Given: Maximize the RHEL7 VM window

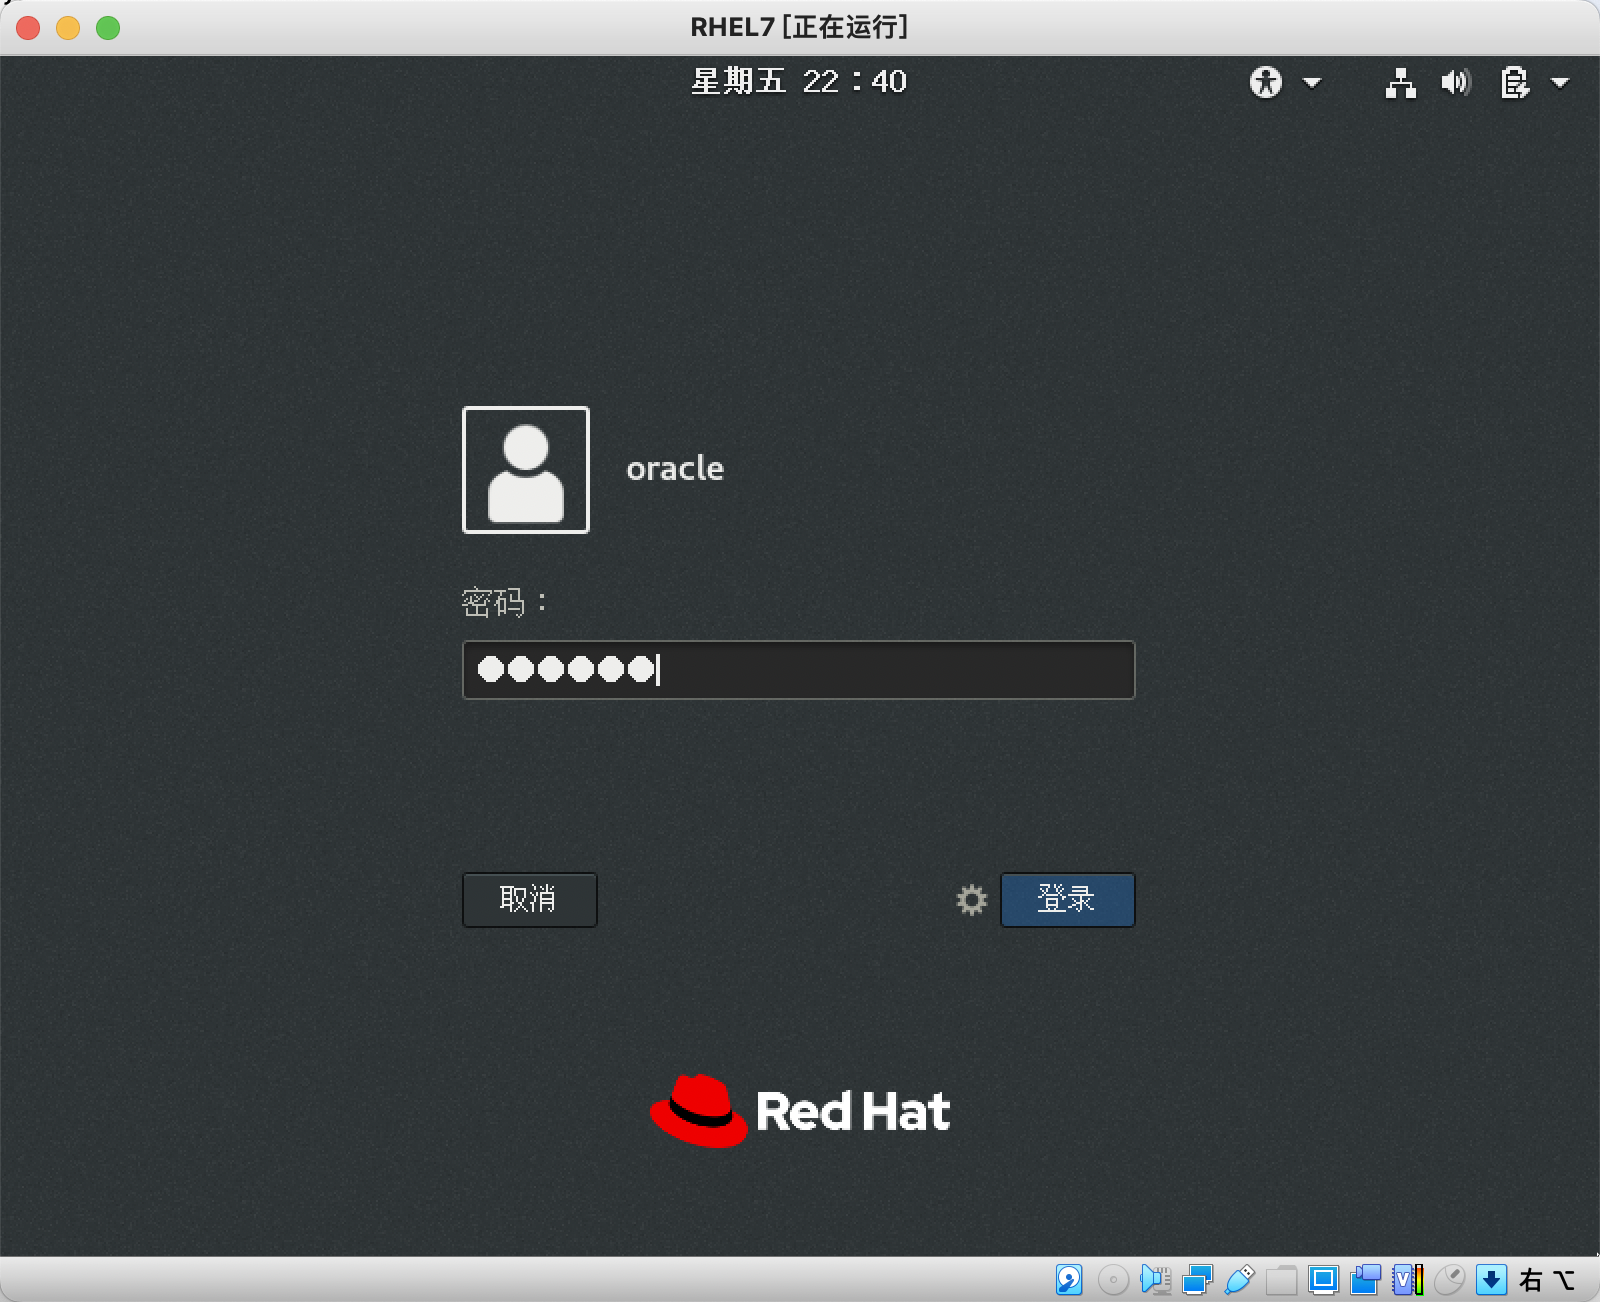Looking at the screenshot, I should click(108, 28).
